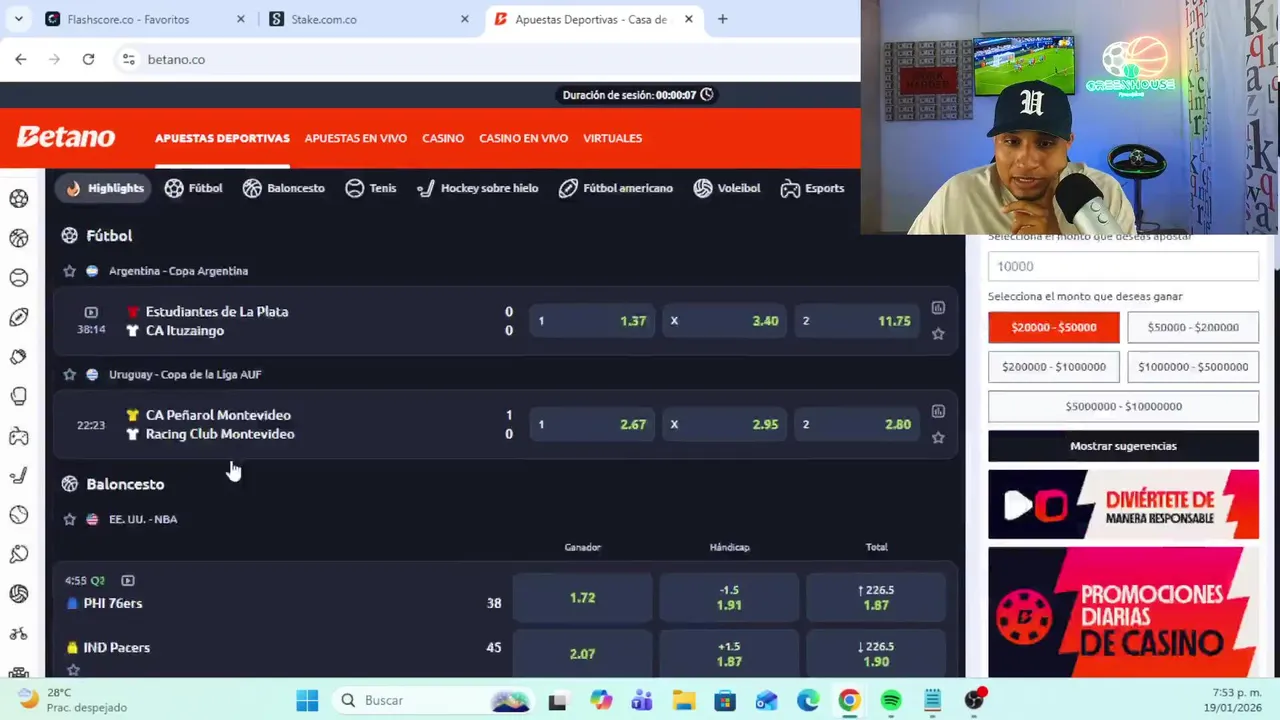Select Fútbol sport filter
1280x720 pixels.
pos(193,188)
